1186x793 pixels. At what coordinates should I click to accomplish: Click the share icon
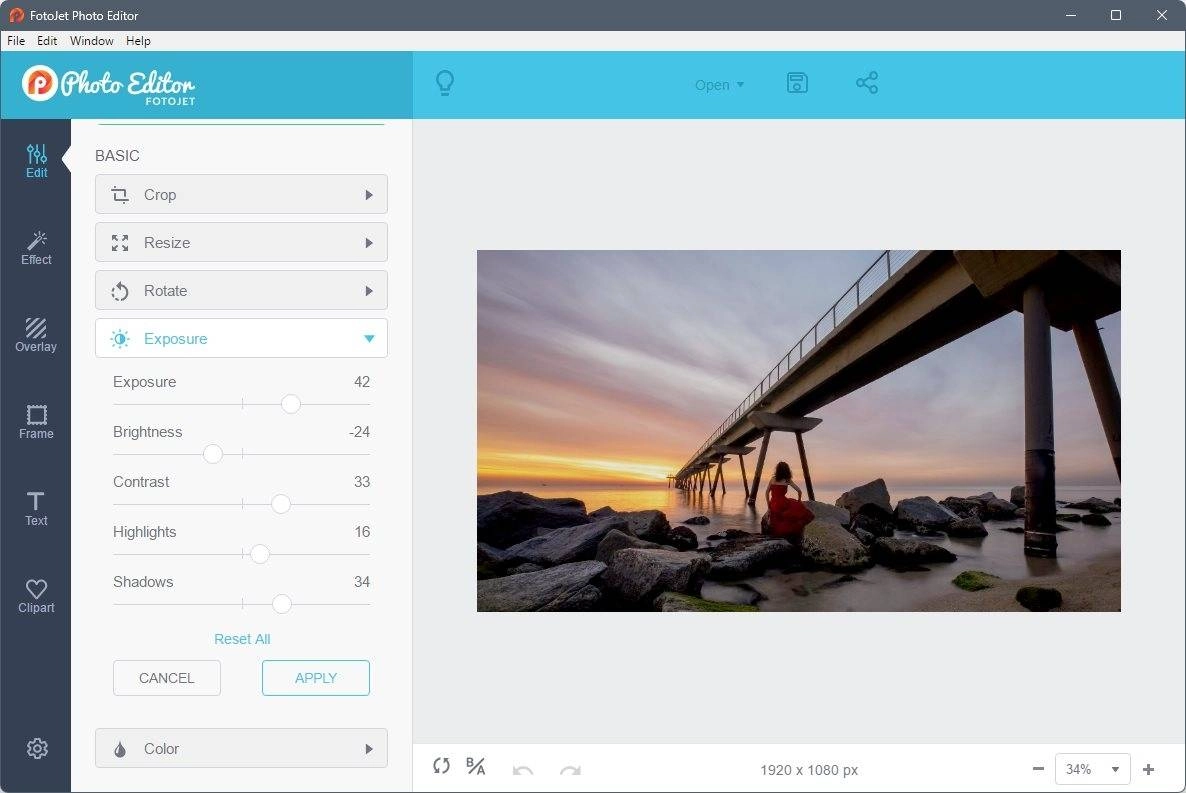[x=867, y=82]
